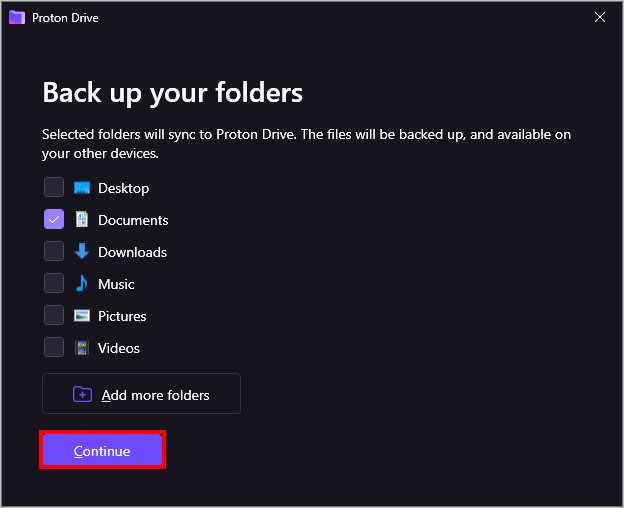This screenshot has height=508, width=624.
Task: Uncheck the Documents checkbox
Action: coord(54,219)
